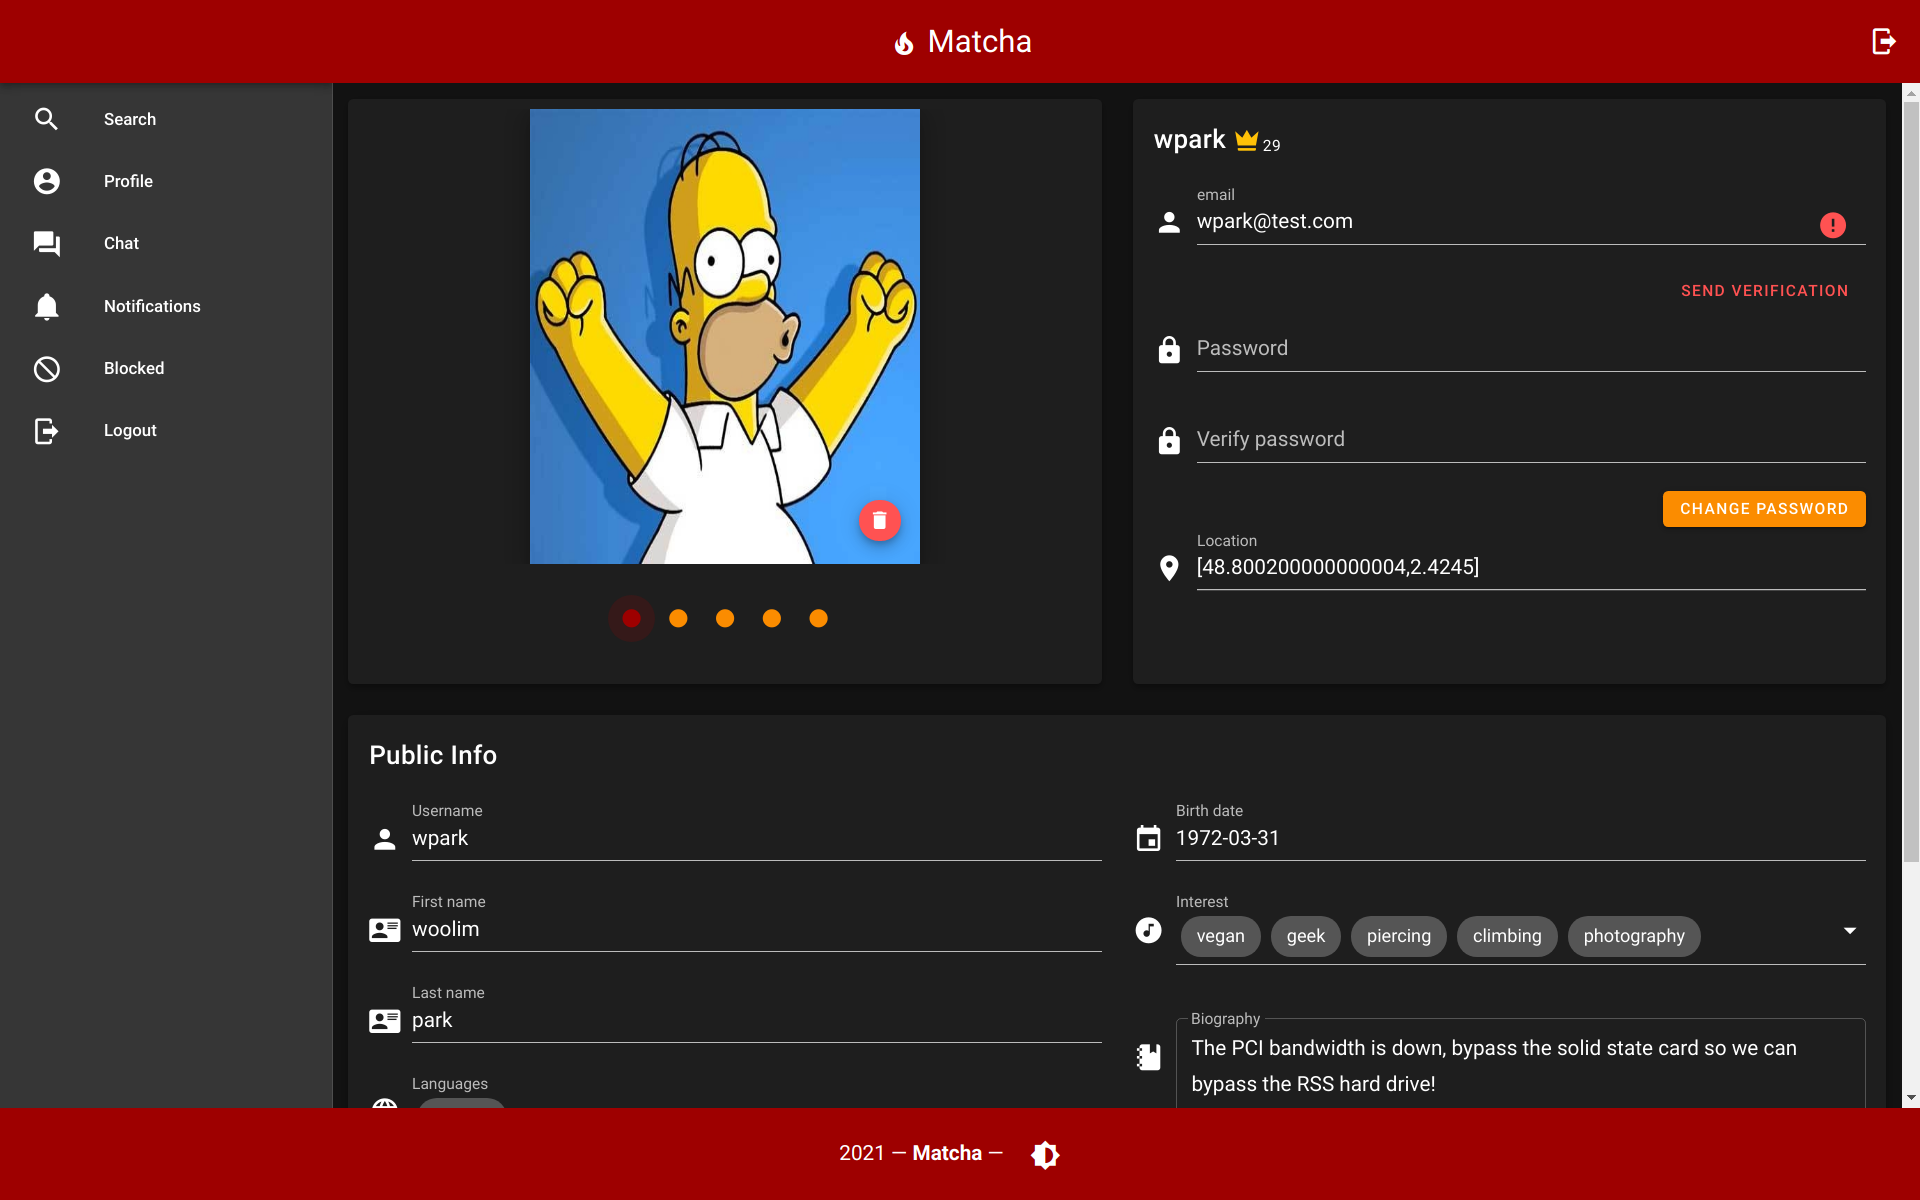Open the Languages selector chip
Screen dimensions: 1920x1200
[462, 1102]
